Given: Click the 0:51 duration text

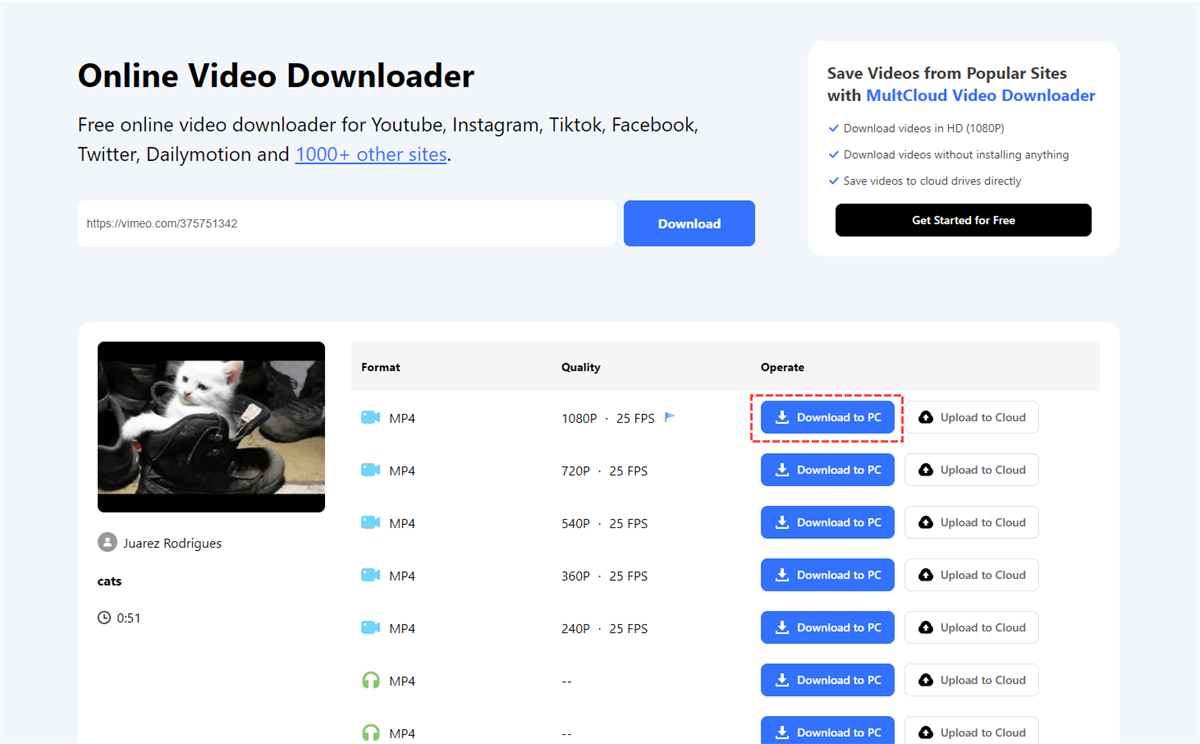Looking at the screenshot, I should (129, 618).
